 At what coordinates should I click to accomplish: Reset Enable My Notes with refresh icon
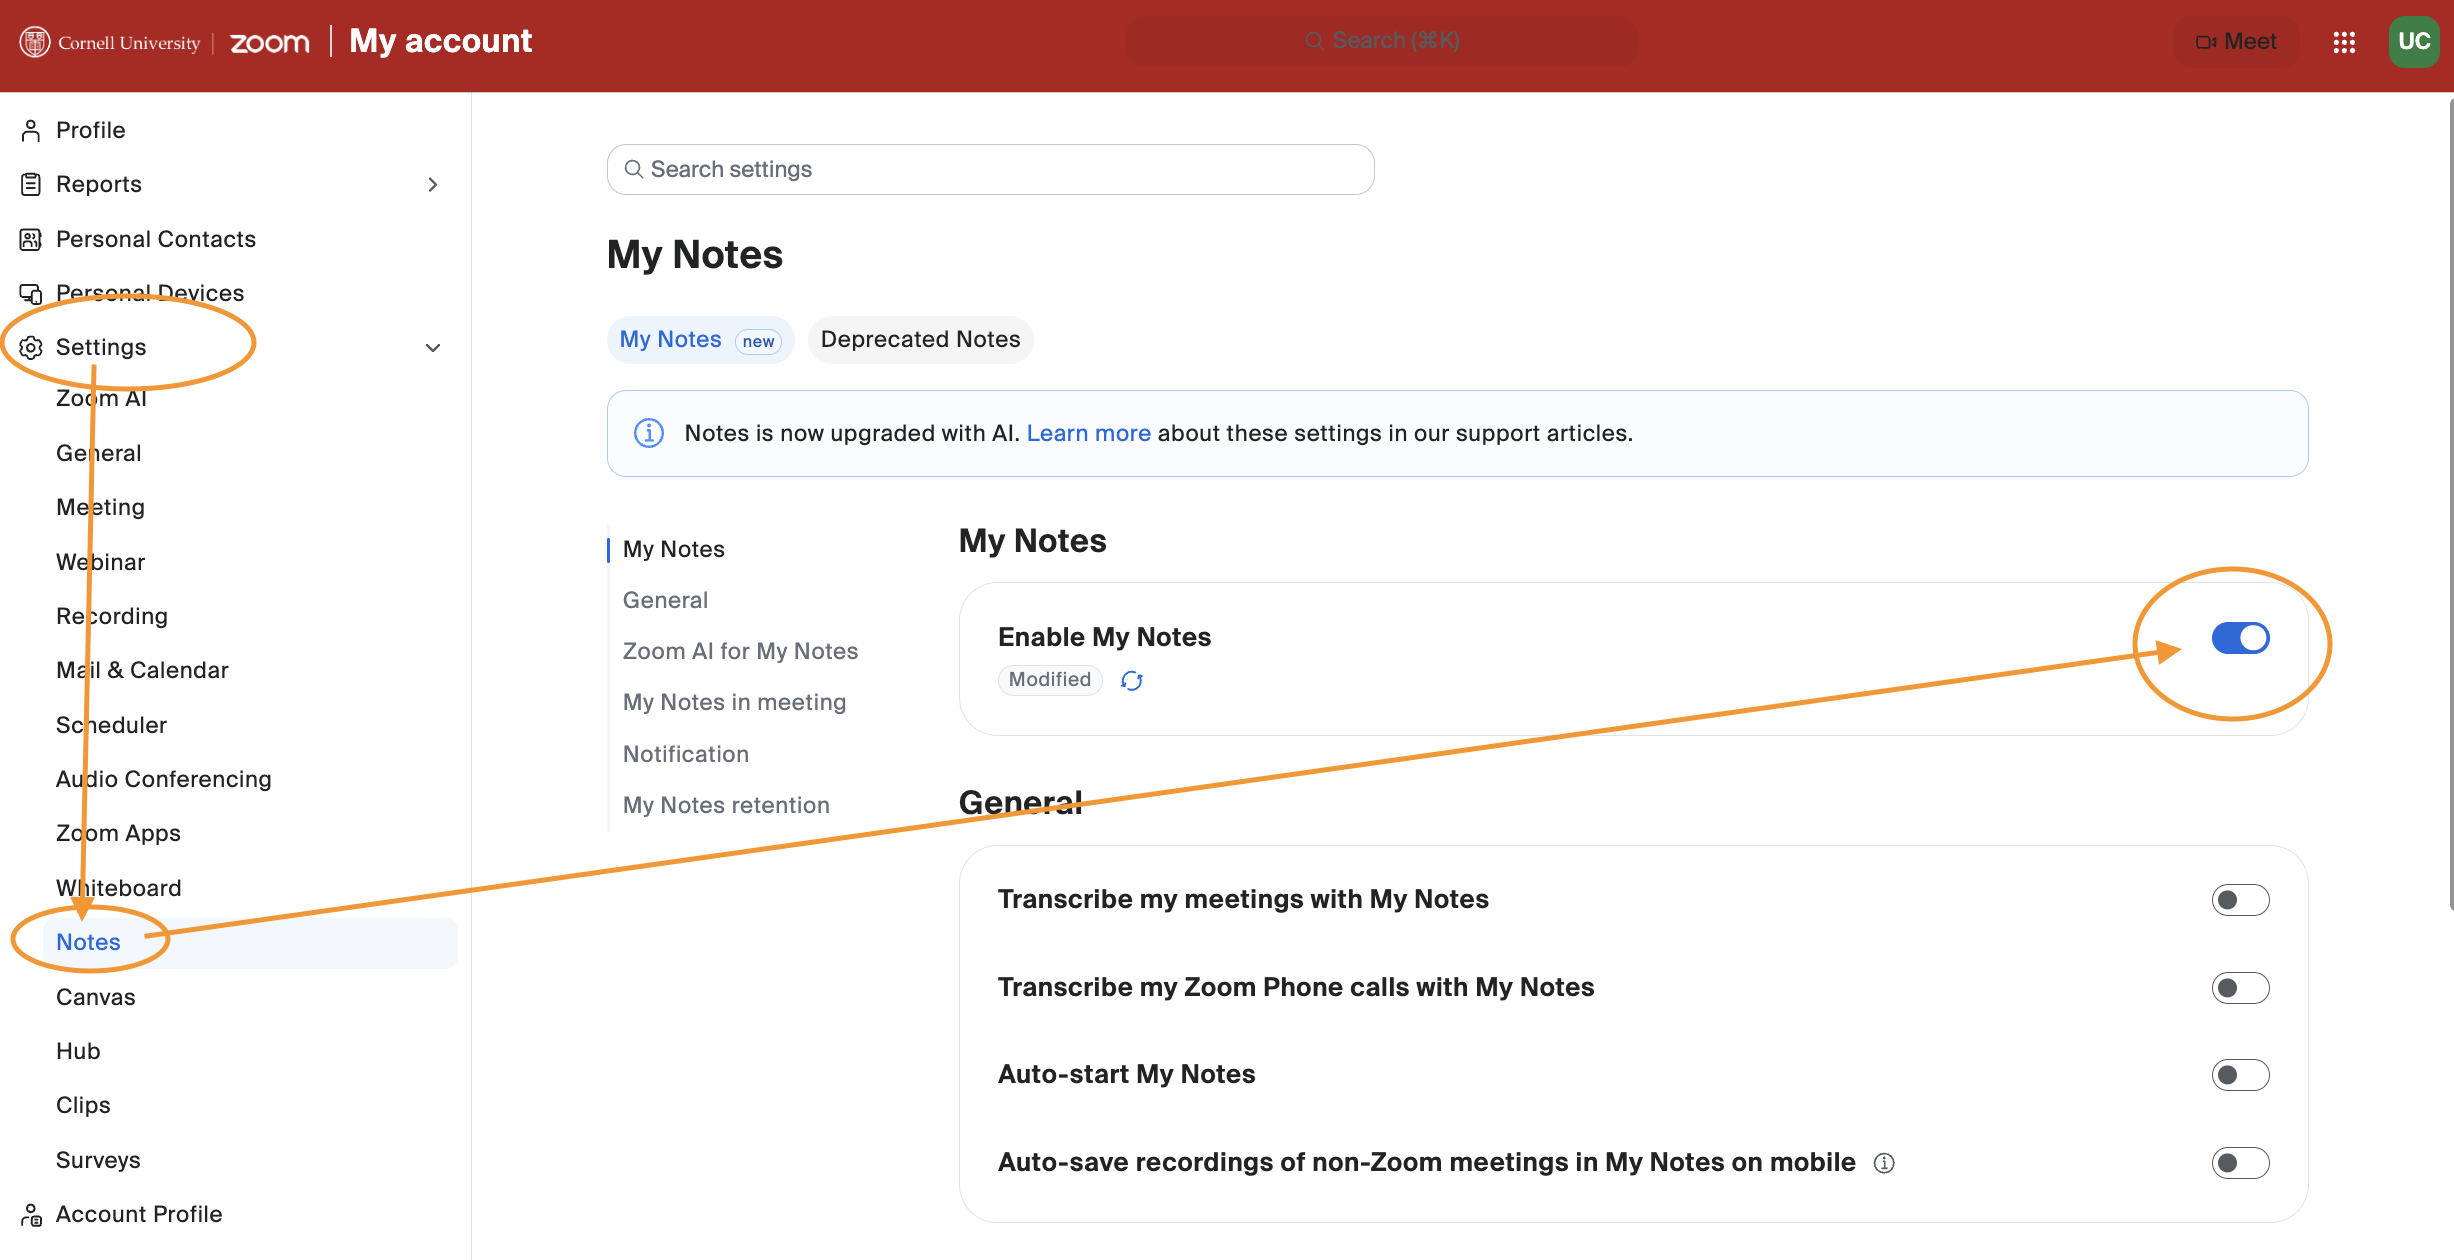point(1131,681)
